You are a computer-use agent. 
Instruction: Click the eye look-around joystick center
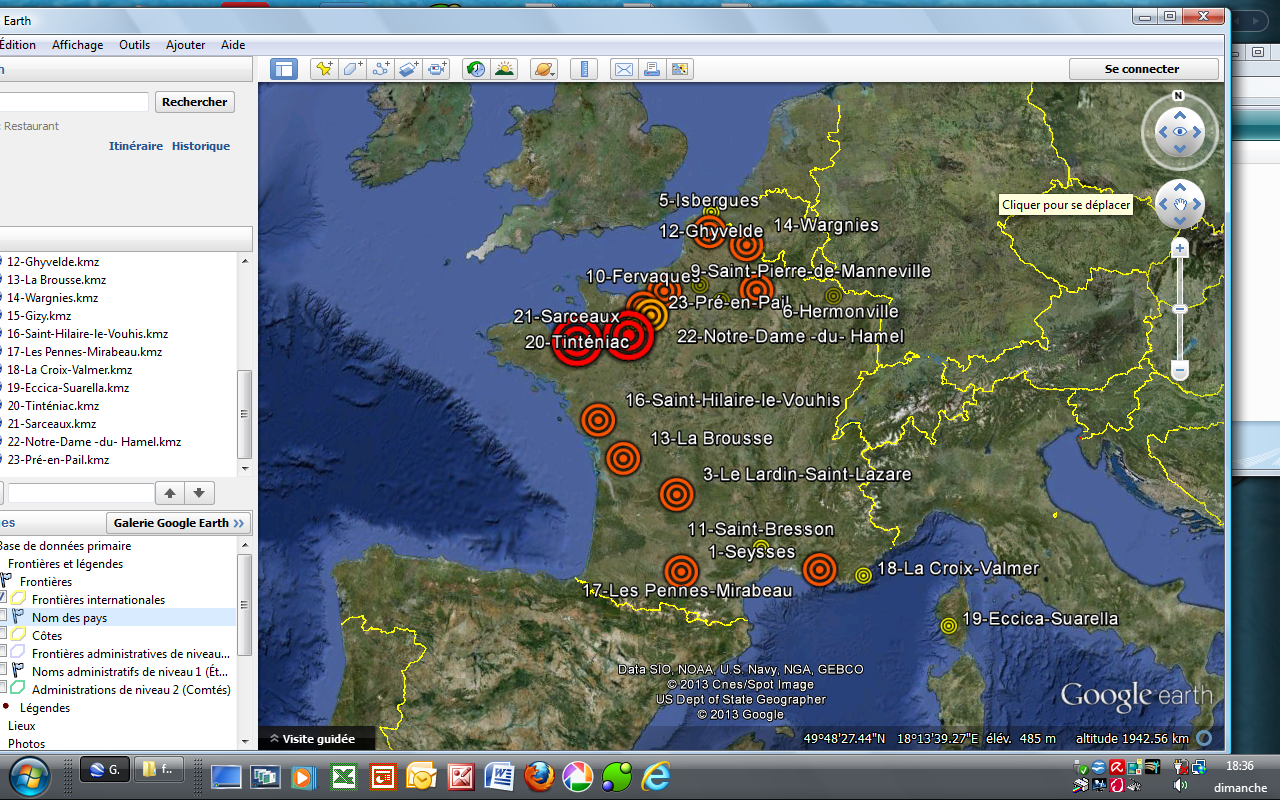click(1180, 132)
